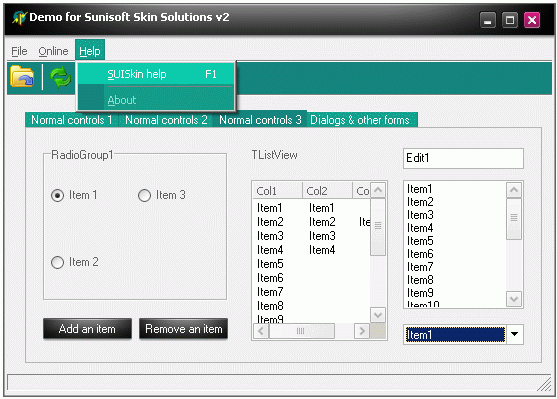Click list view vertical scroll down arrow
The image size is (557, 399).
click(x=378, y=314)
